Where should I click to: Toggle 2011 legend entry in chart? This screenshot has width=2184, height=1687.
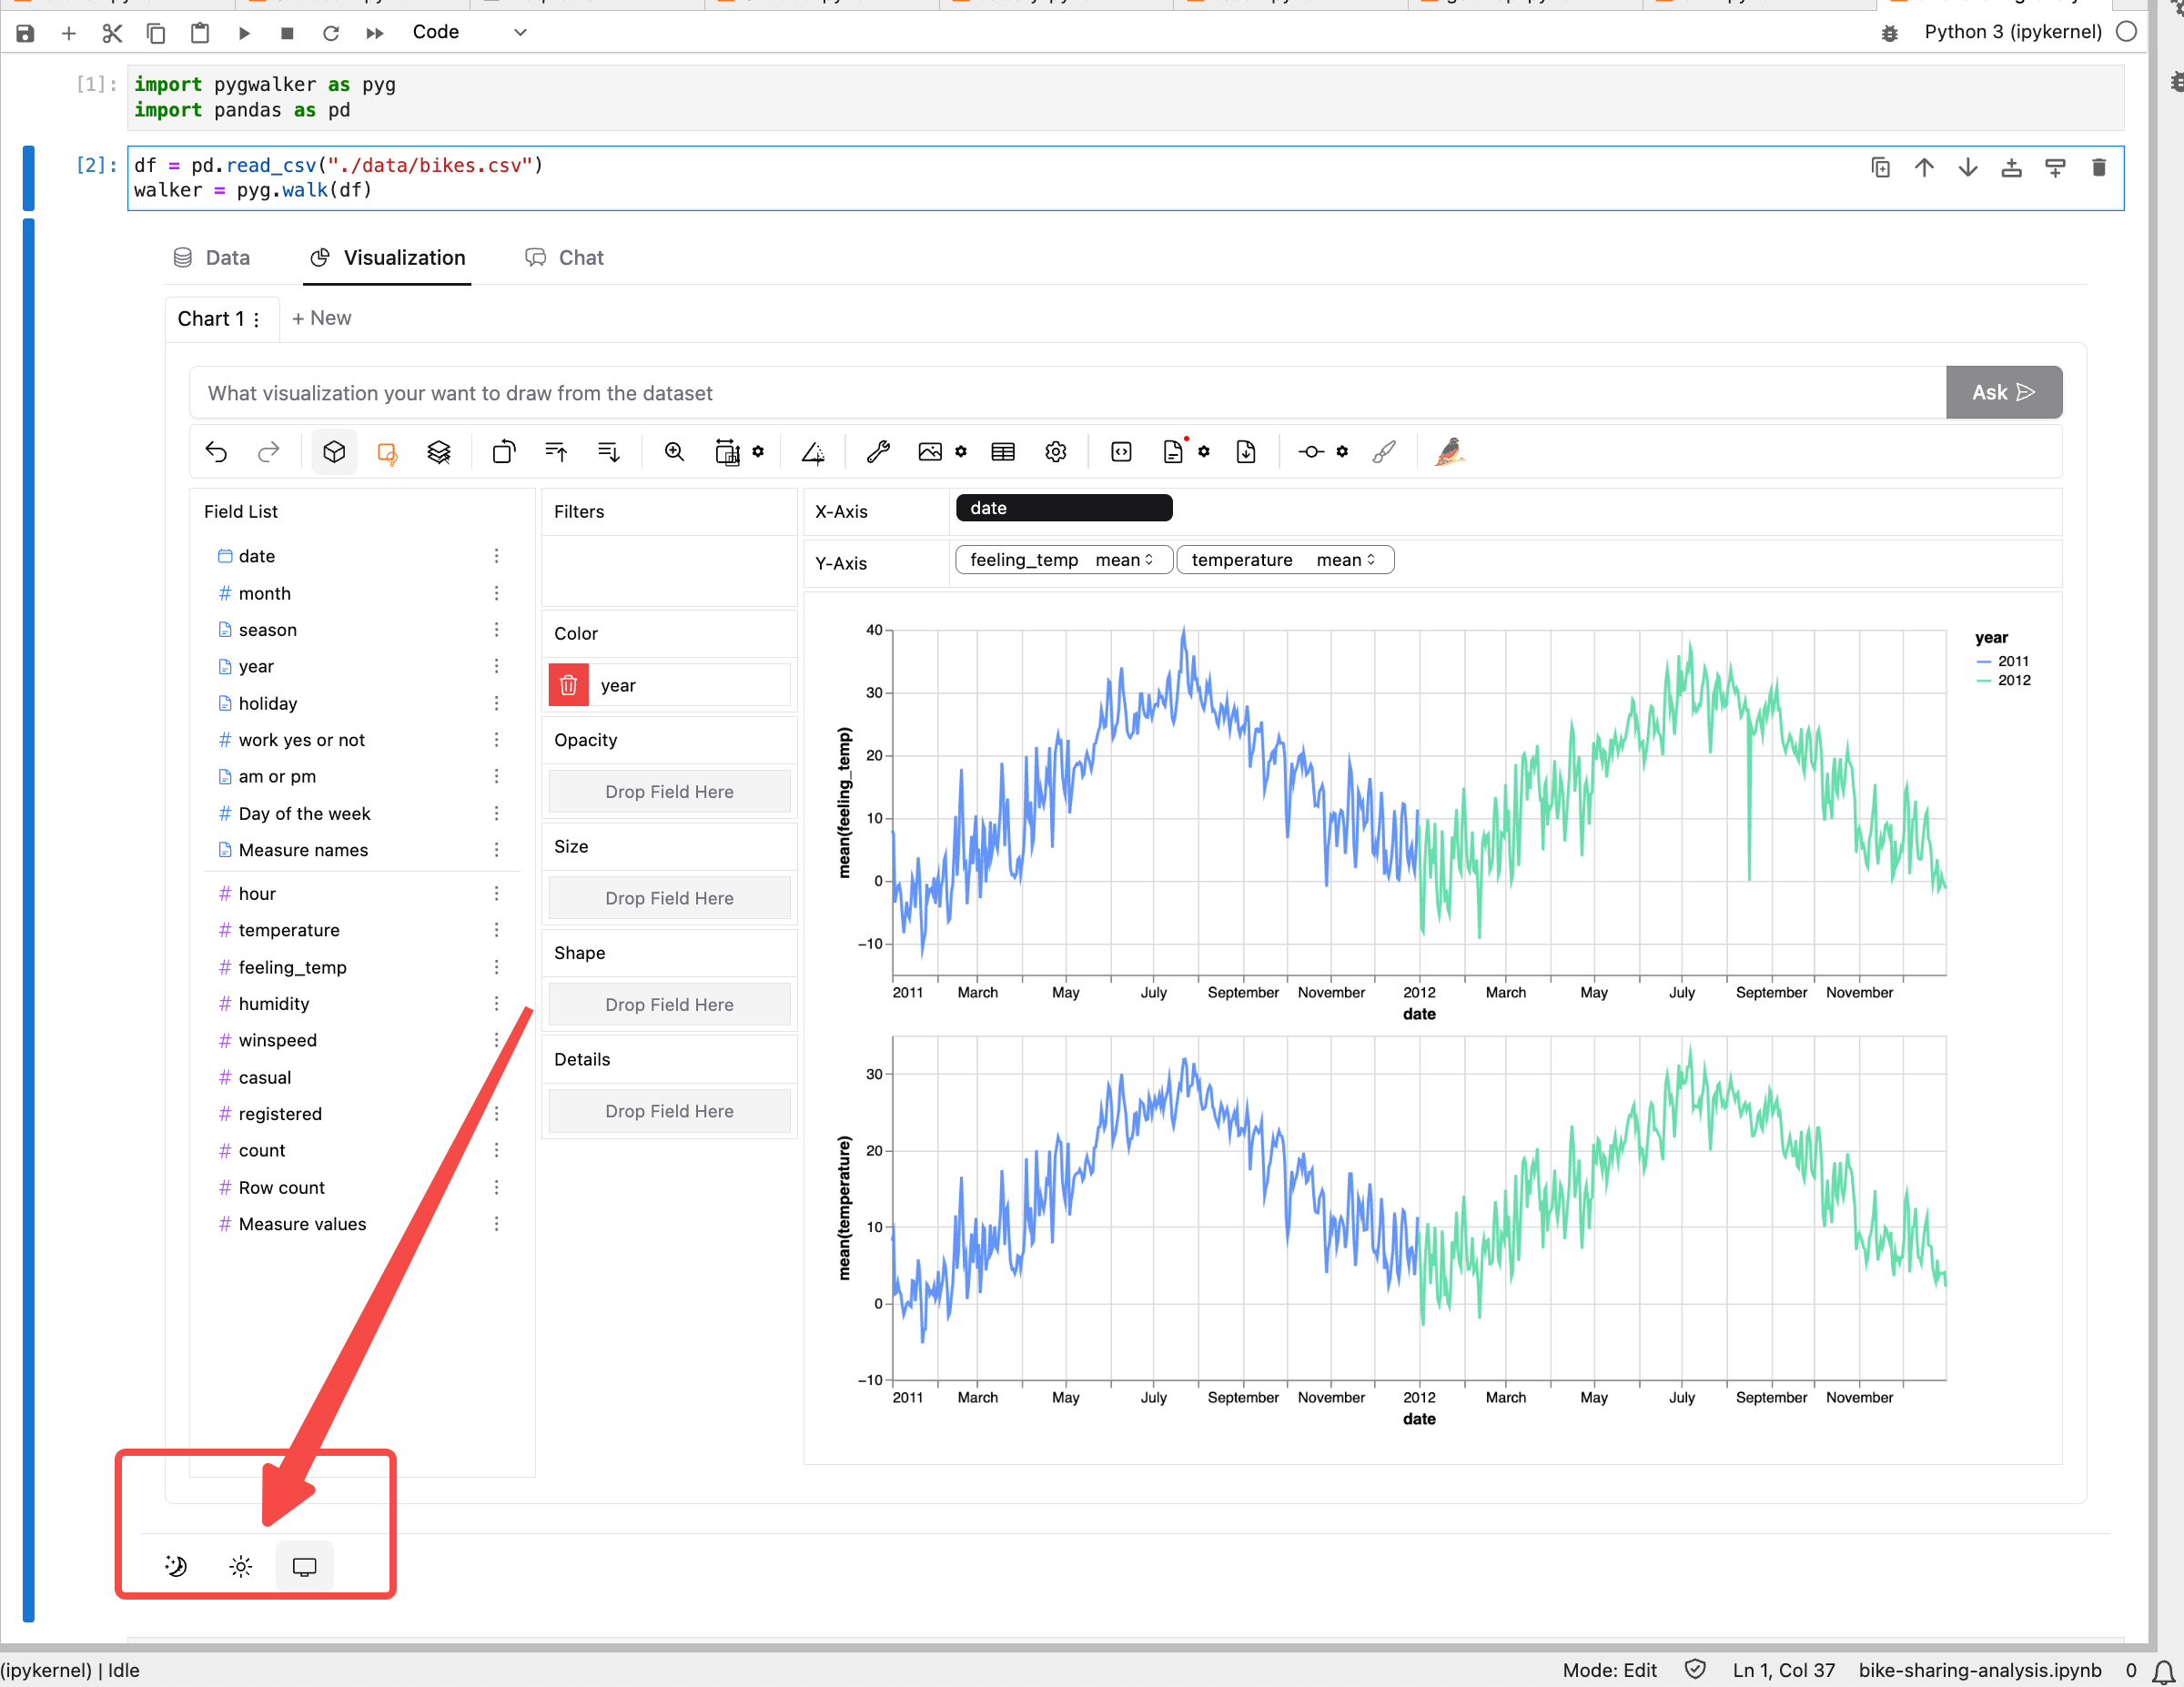pos(2003,661)
